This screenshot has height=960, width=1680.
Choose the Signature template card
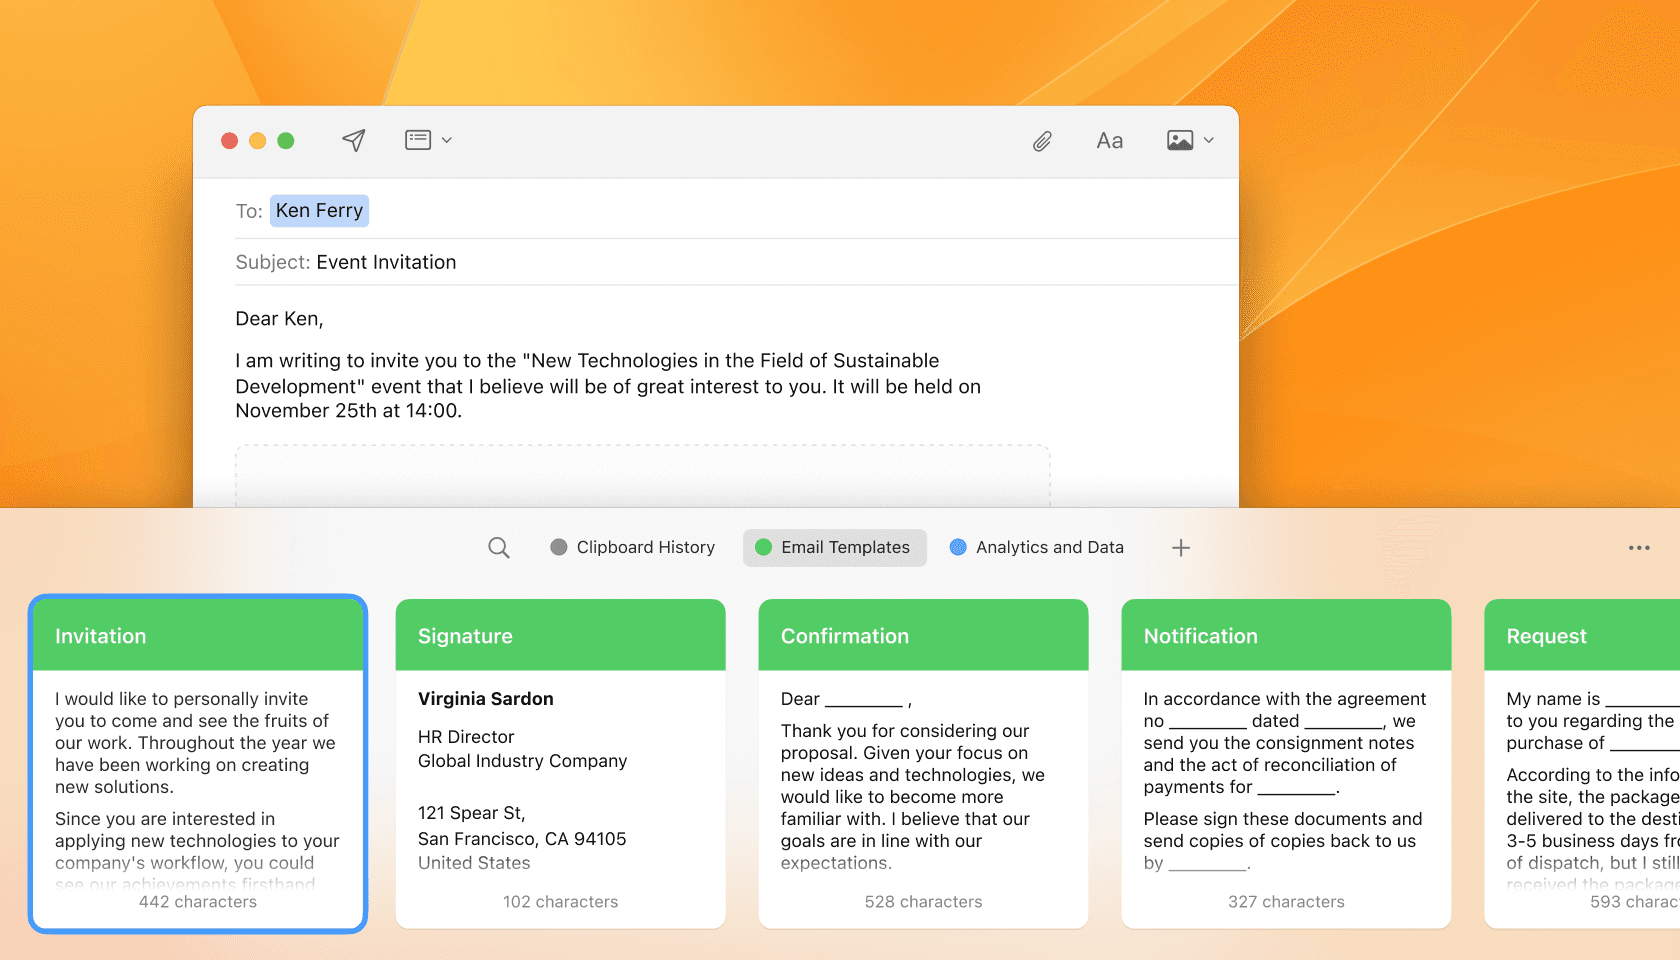560,764
